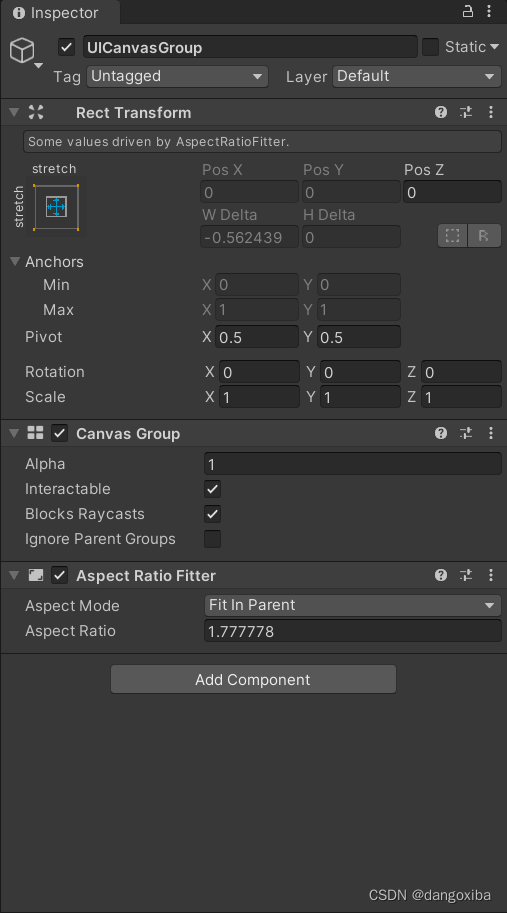Open Canvas Group help reference
Viewport: 507px width, 913px height.
[441, 433]
